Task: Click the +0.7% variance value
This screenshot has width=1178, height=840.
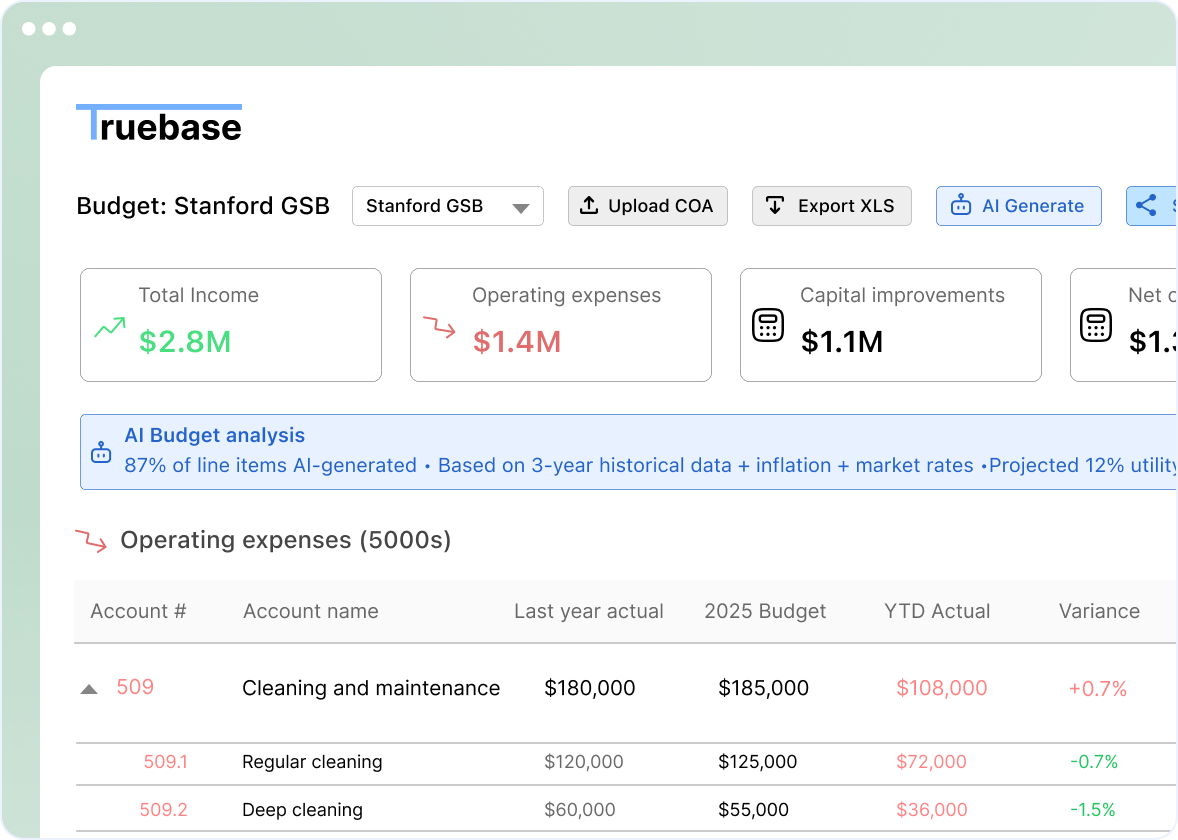Action: (x=1098, y=688)
